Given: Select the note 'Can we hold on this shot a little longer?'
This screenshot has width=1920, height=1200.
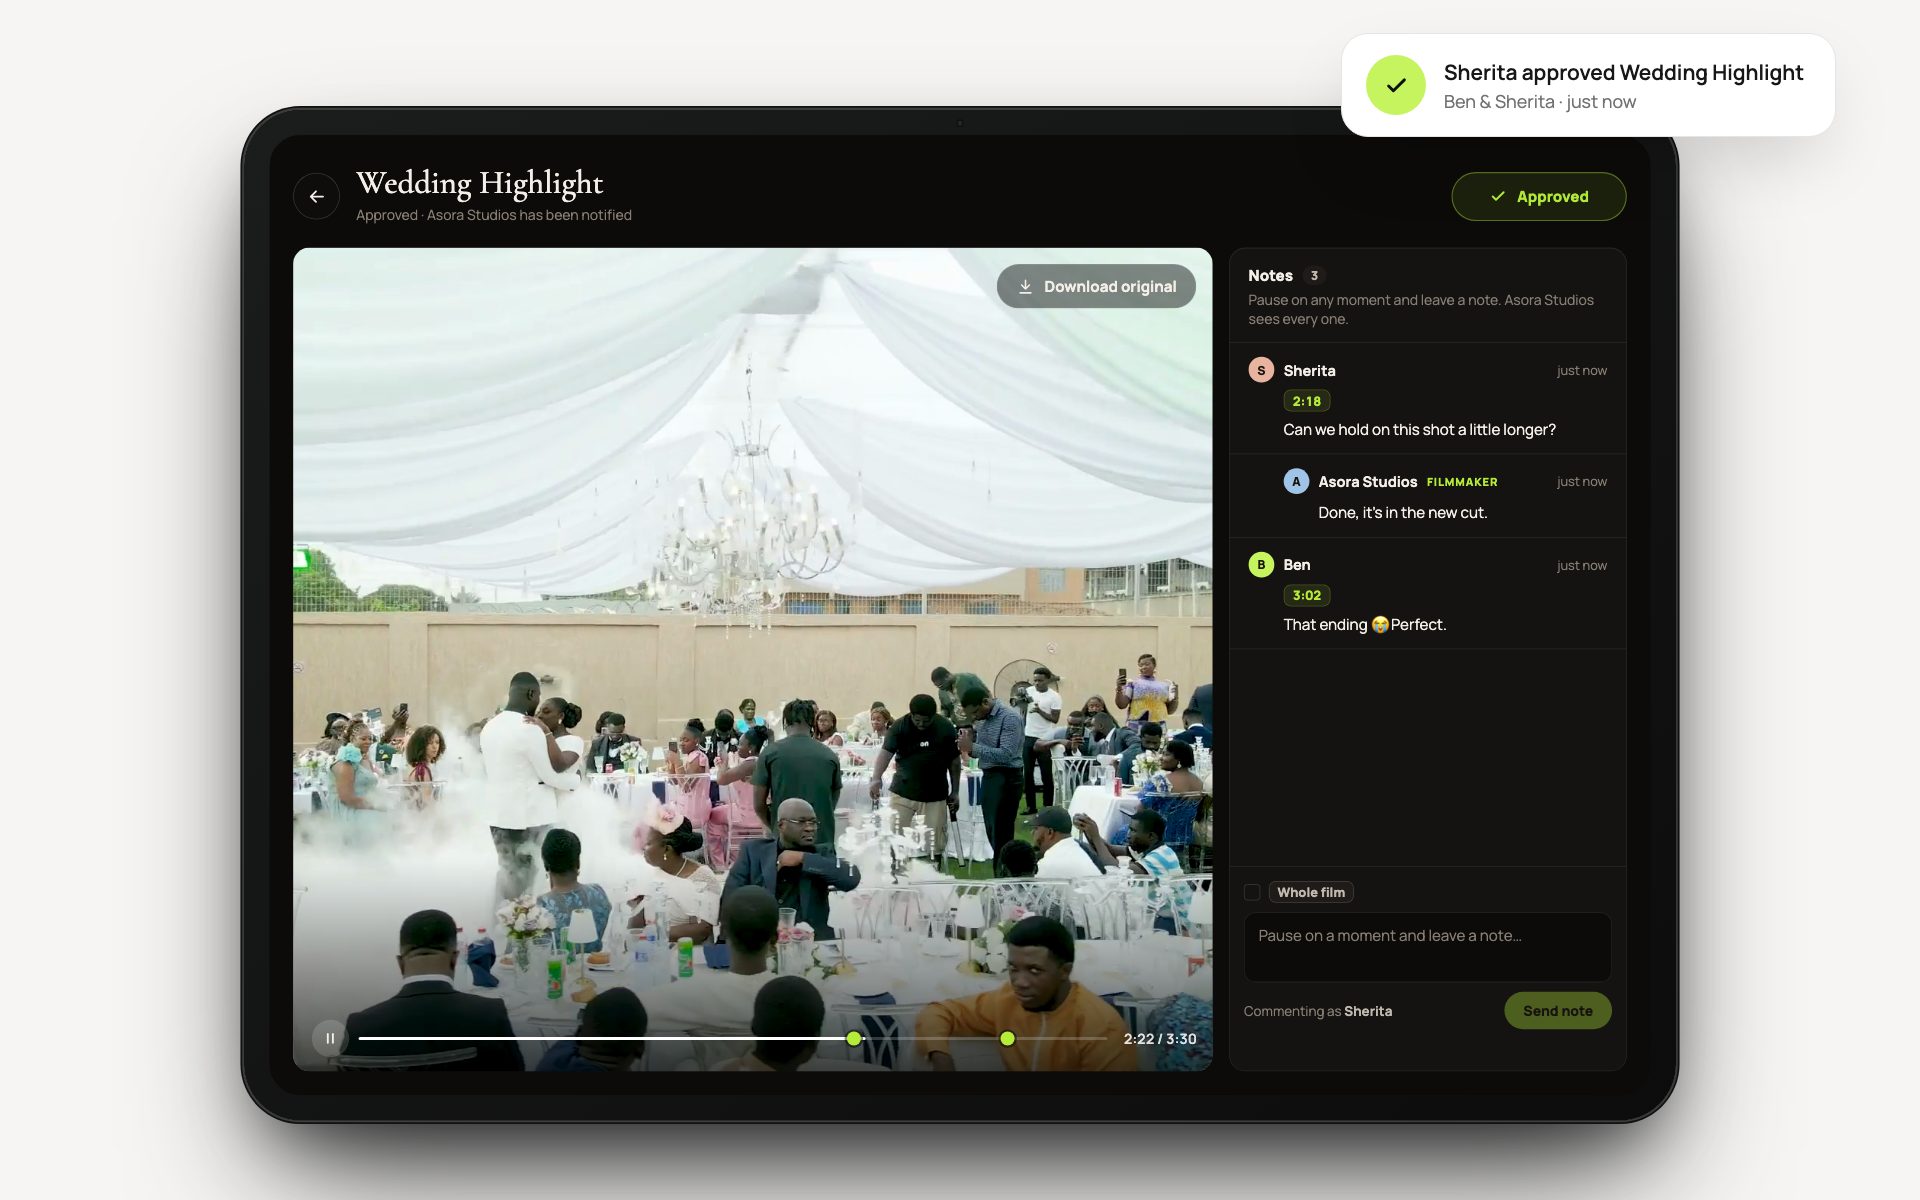Looking at the screenshot, I should coord(1419,429).
